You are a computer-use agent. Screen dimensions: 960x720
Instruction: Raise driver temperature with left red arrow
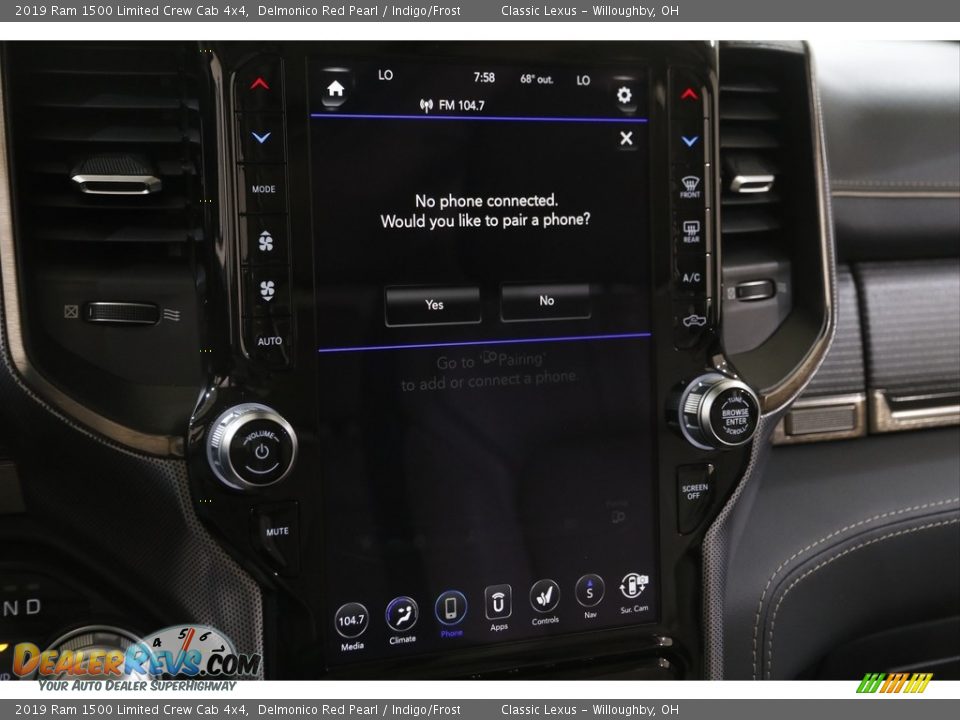pyautogui.click(x=260, y=83)
